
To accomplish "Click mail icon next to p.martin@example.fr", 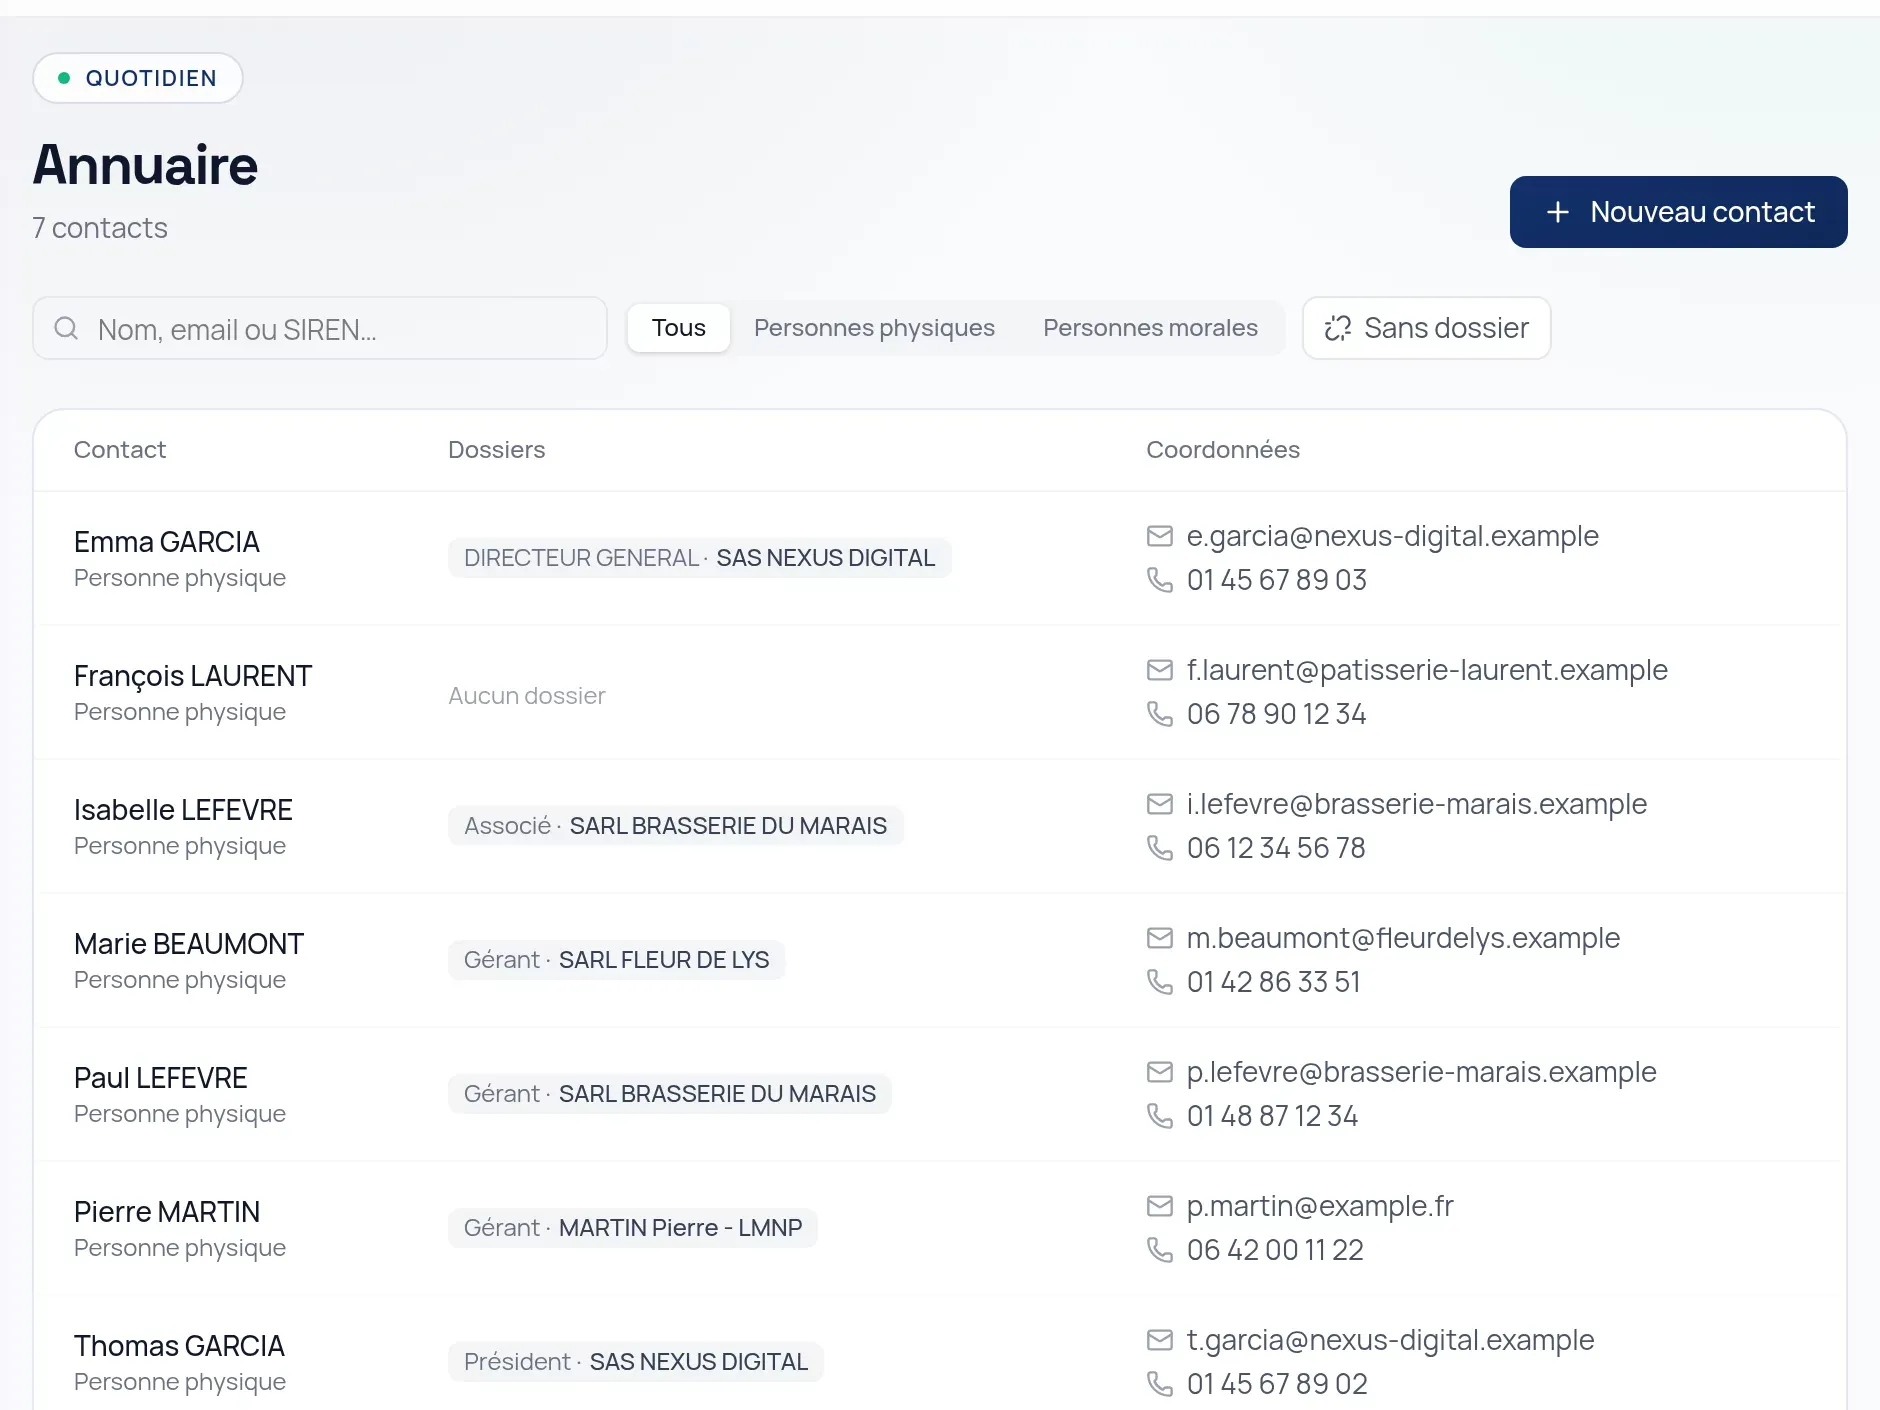I will point(1159,1206).
